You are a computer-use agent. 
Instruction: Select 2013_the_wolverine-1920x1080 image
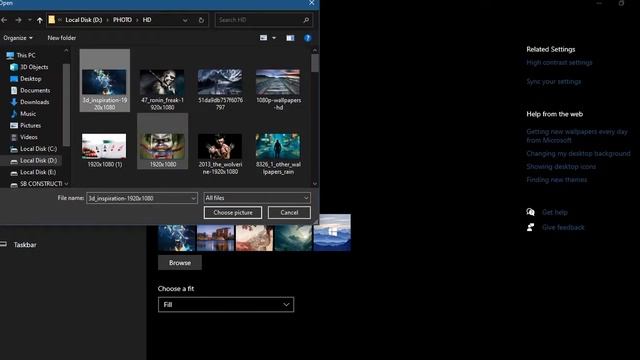[220, 153]
